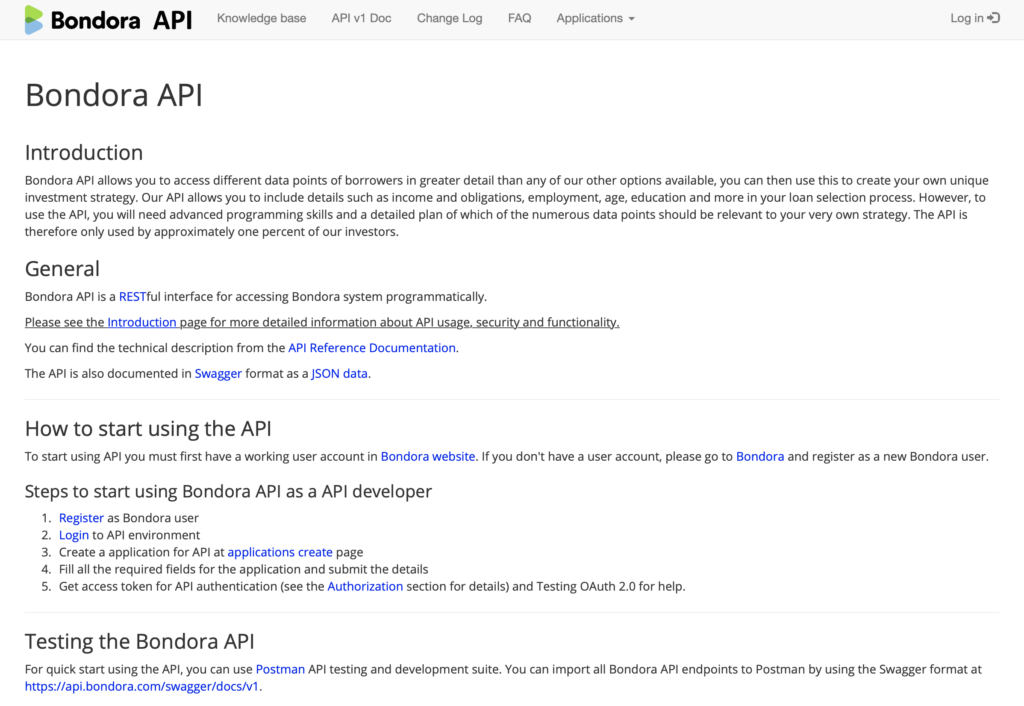The width and height of the screenshot is (1024, 706).
Task: Click step 4 'Fill all the required fields' text
Action: (x=244, y=570)
